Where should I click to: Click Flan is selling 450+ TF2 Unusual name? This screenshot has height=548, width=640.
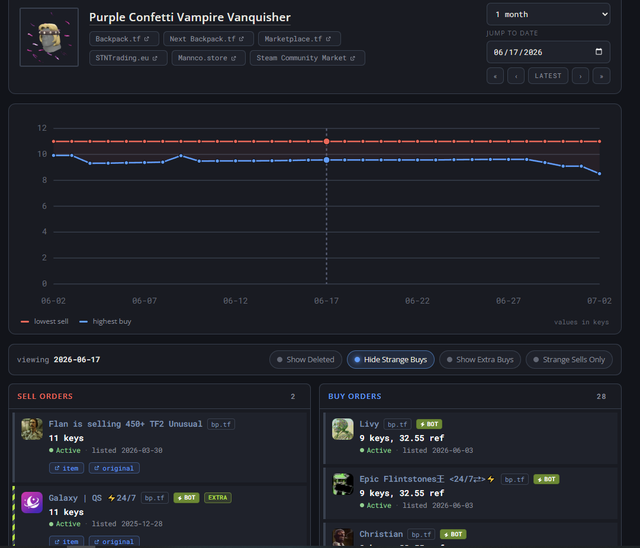tap(125, 424)
